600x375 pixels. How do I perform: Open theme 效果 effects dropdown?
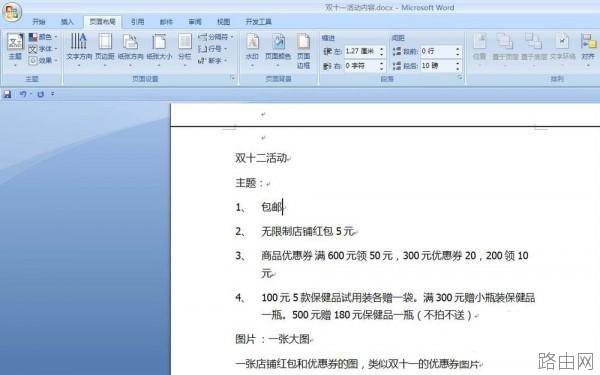click(x=43, y=60)
